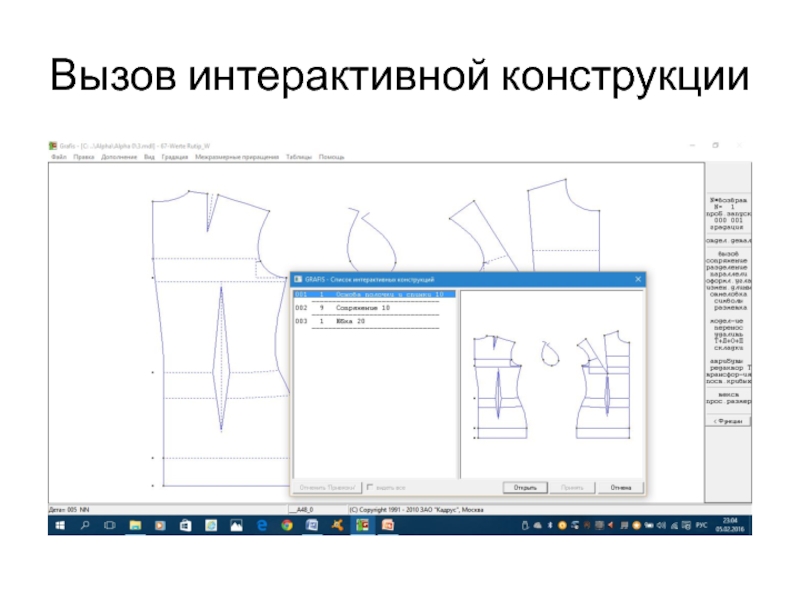Open the media player taskbar icon
800x600 pixels.
(160, 526)
